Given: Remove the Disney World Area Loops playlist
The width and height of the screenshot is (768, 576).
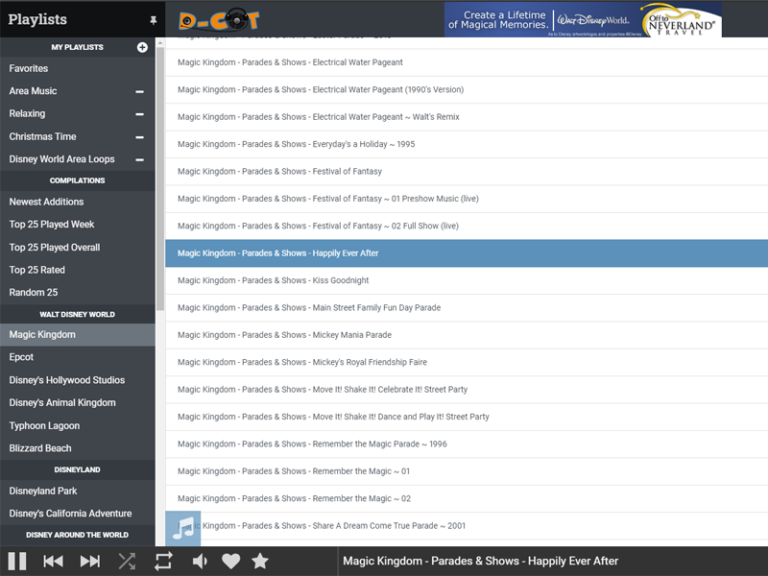Looking at the screenshot, I should [140, 160].
